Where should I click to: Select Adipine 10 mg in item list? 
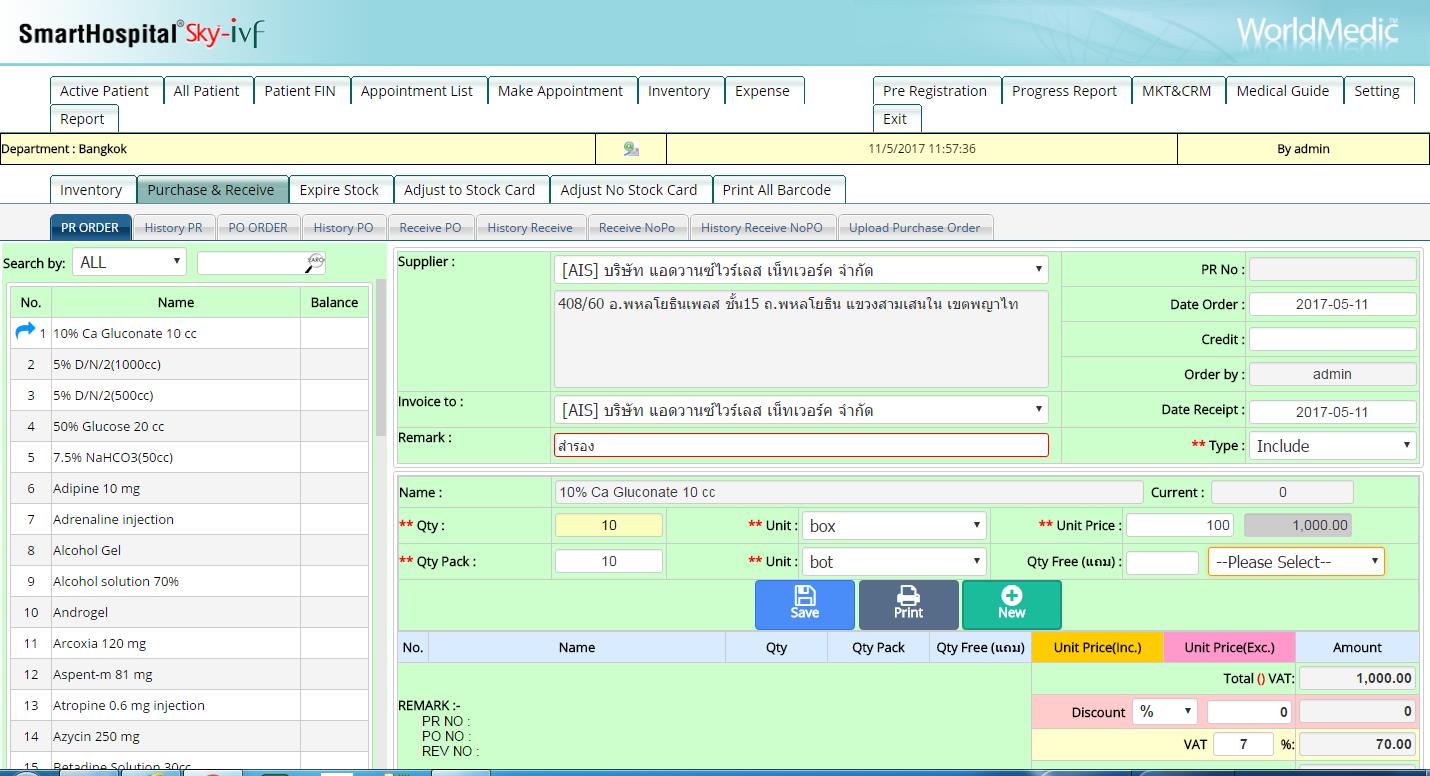click(x=189, y=488)
